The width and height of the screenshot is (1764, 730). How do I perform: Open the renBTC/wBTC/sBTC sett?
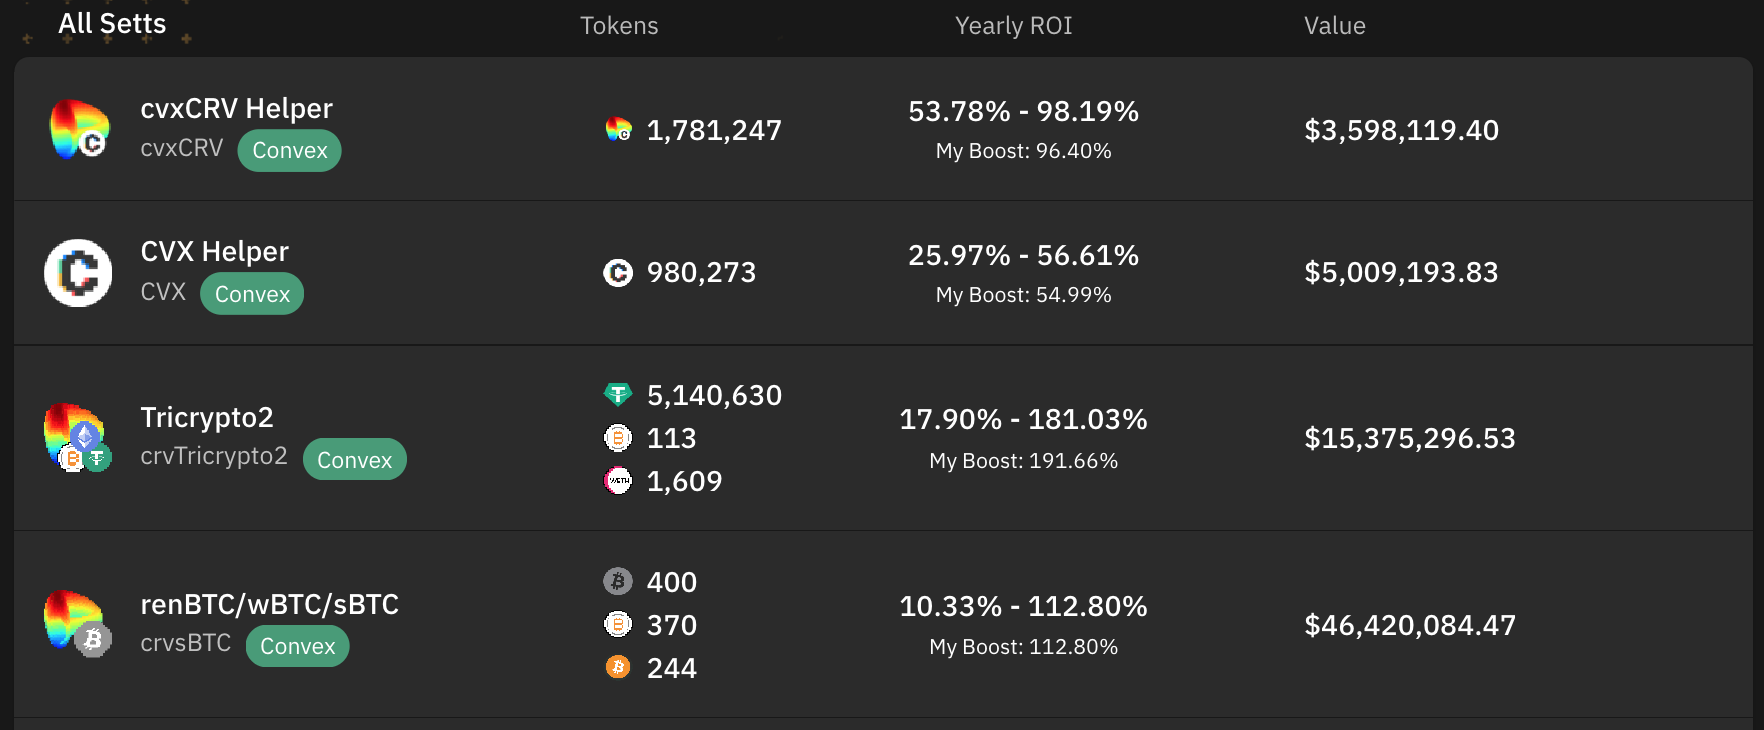pos(269,604)
